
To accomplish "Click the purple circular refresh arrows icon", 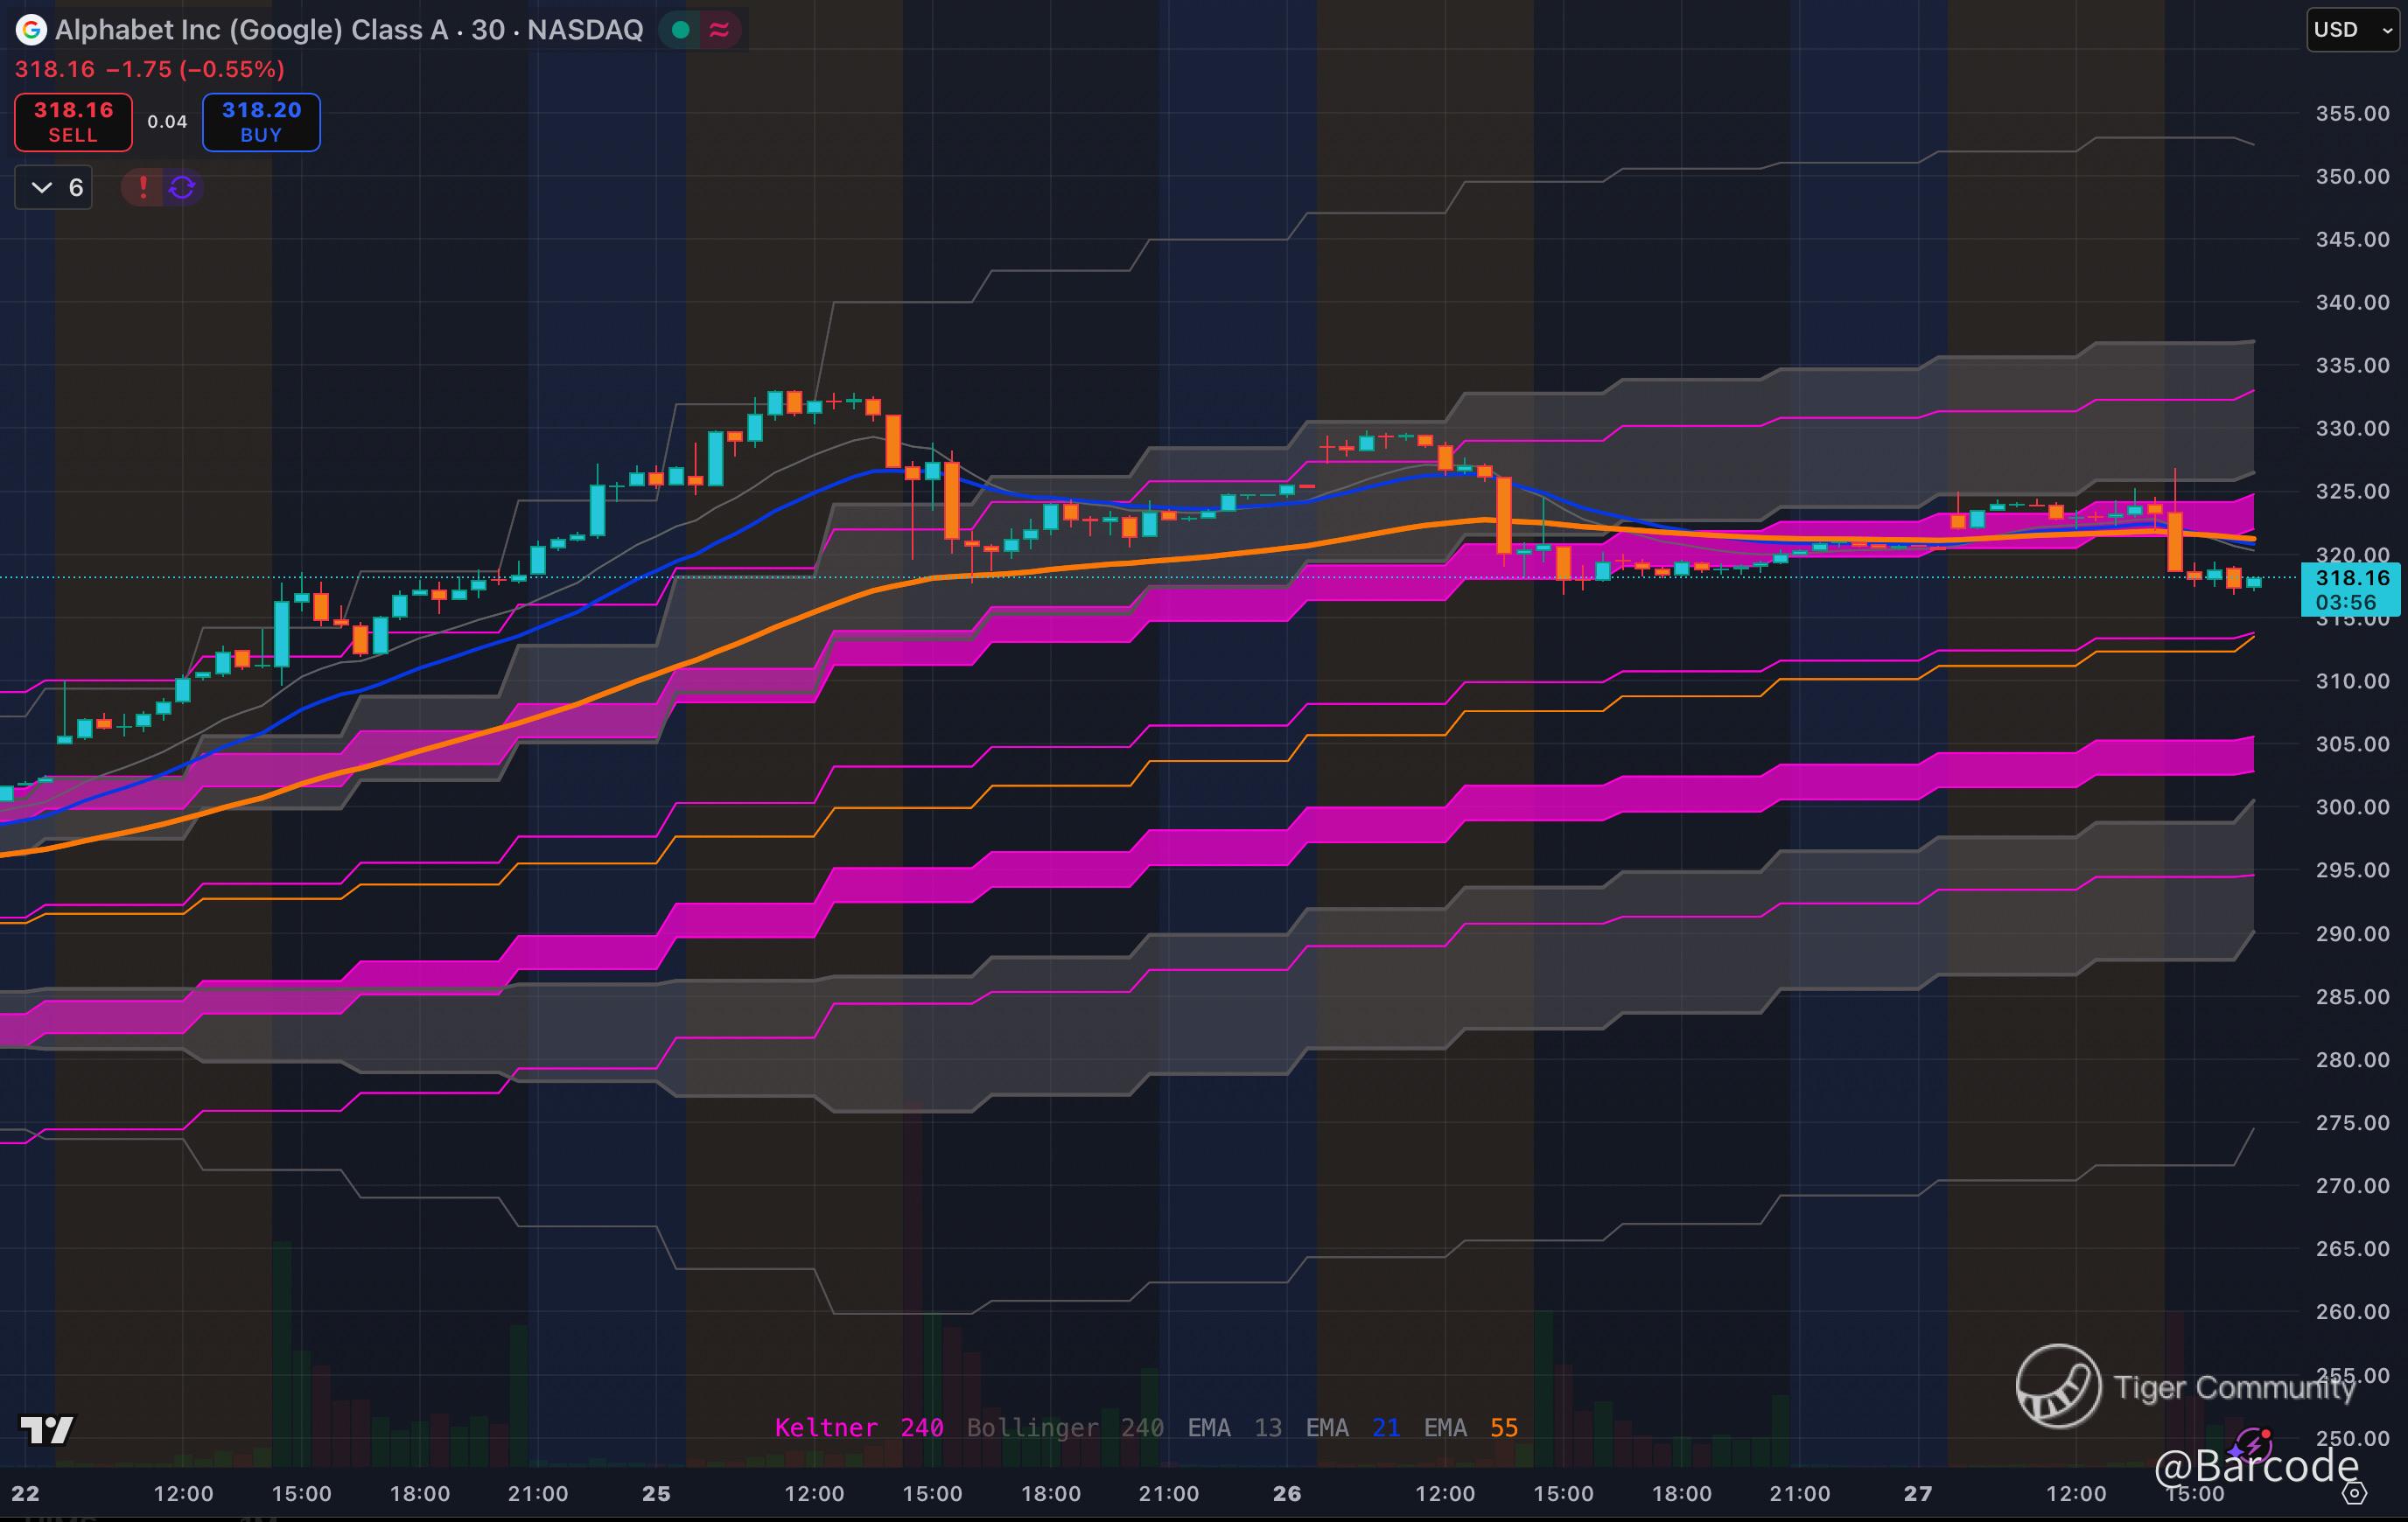I will click(x=182, y=187).
